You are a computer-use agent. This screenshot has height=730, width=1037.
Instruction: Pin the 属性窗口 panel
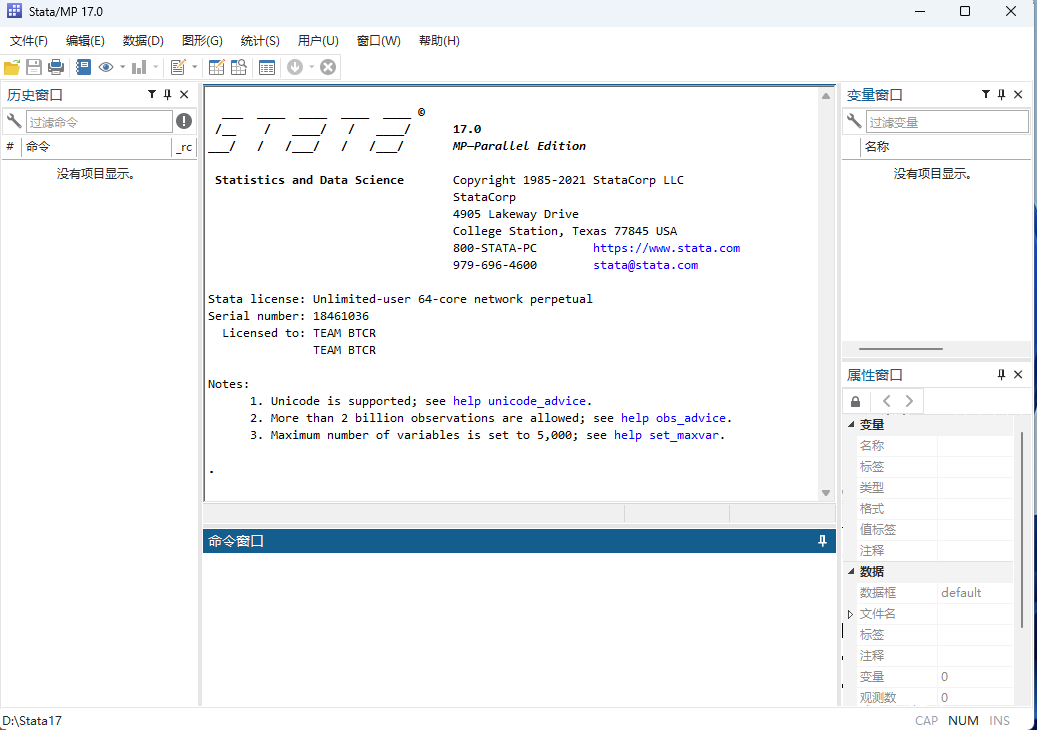pyautogui.click(x=1002, y=375)
